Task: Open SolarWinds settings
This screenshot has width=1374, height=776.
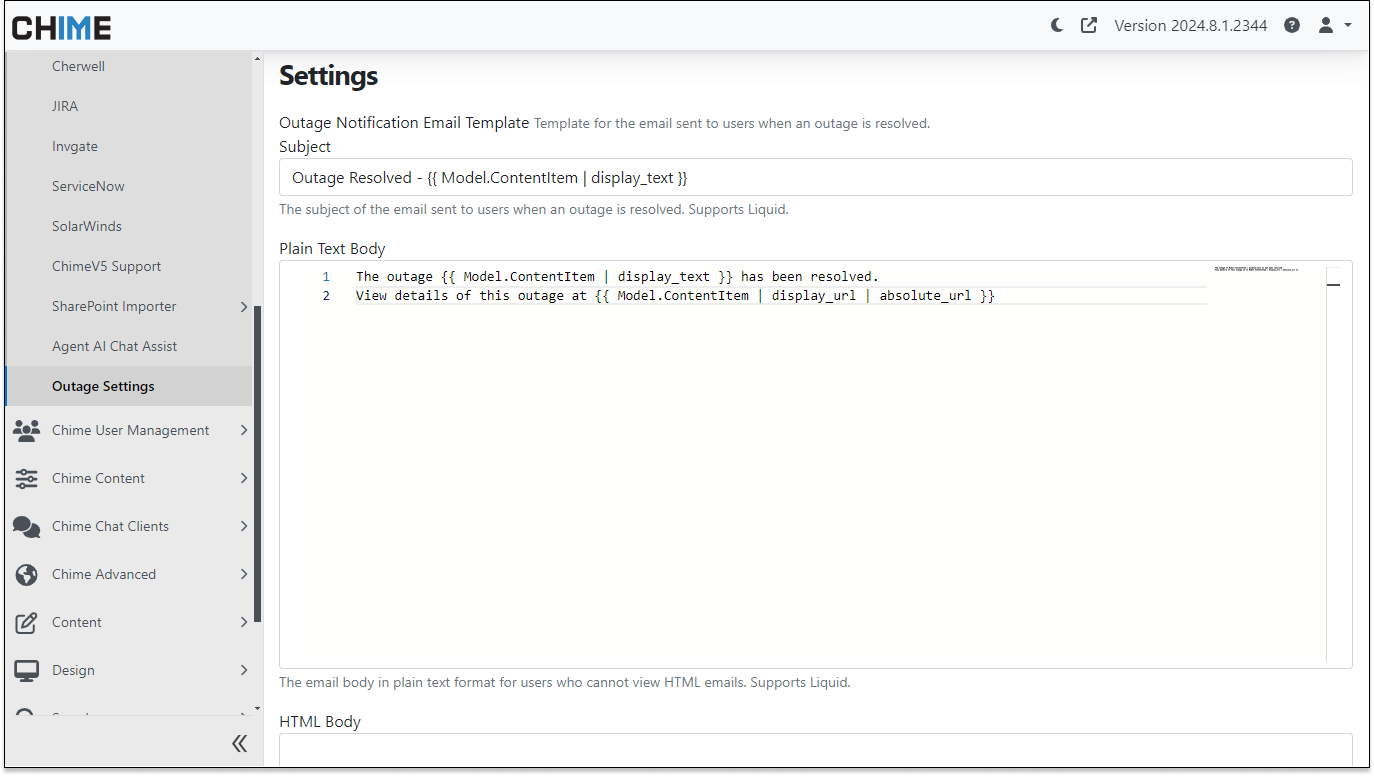Action: (128, 226)
